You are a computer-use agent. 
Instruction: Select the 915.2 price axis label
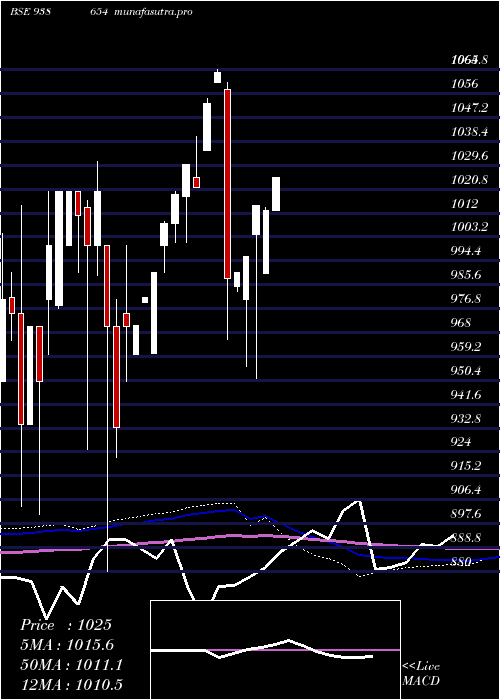tap(466, 466)
